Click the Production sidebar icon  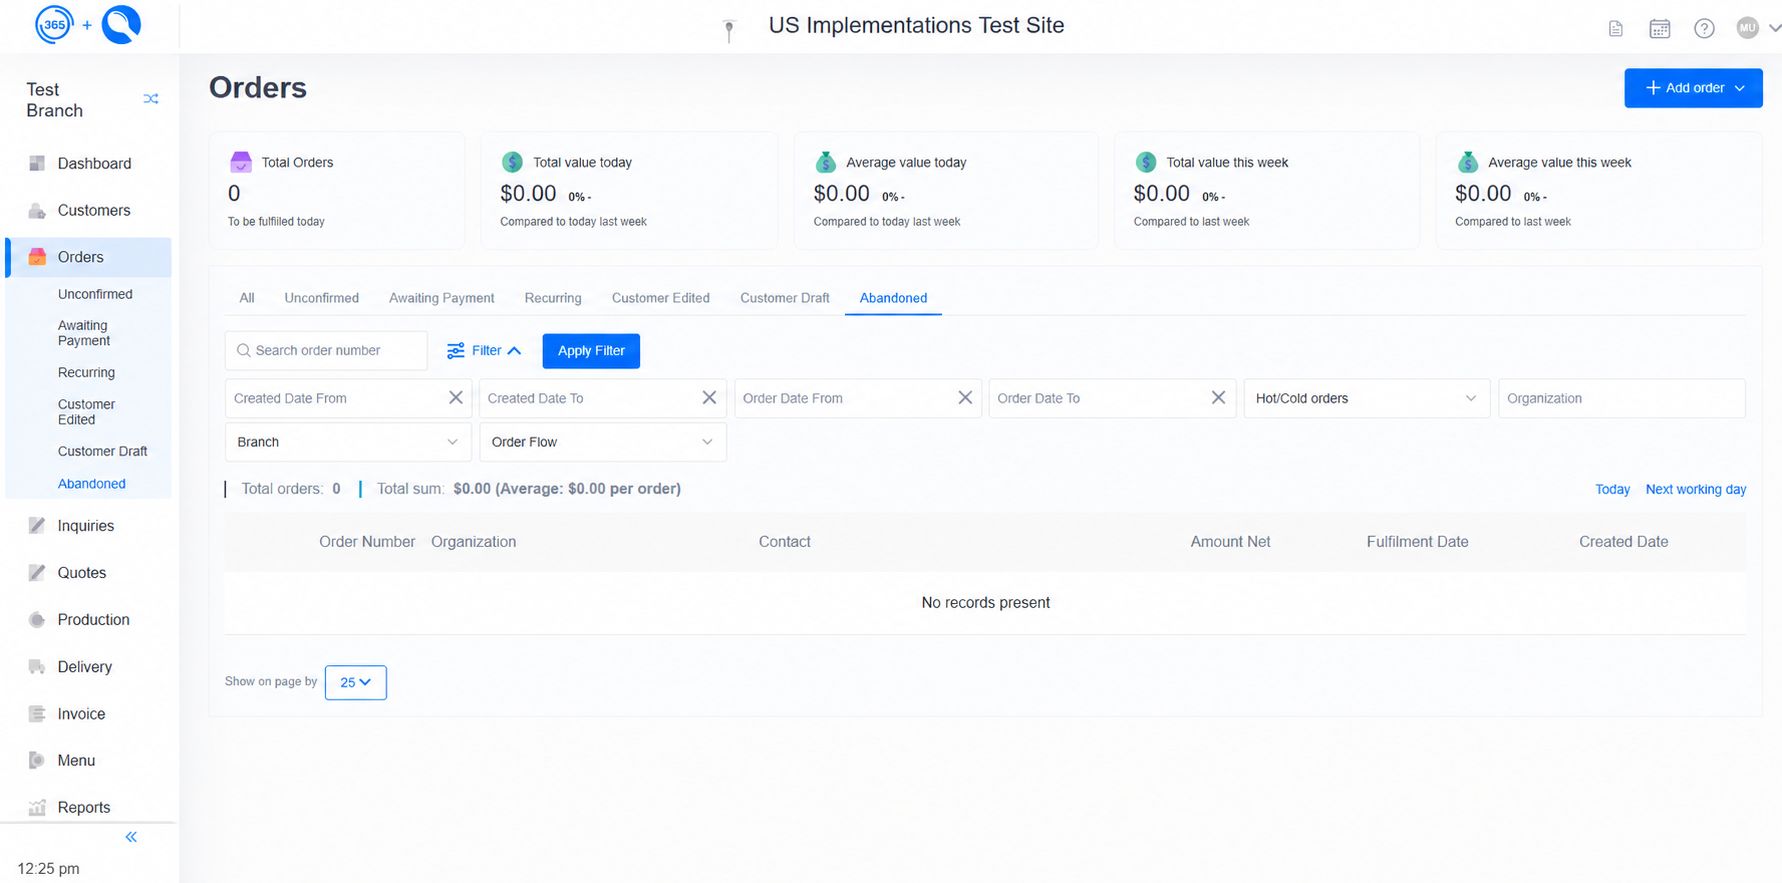pos(37,619)
